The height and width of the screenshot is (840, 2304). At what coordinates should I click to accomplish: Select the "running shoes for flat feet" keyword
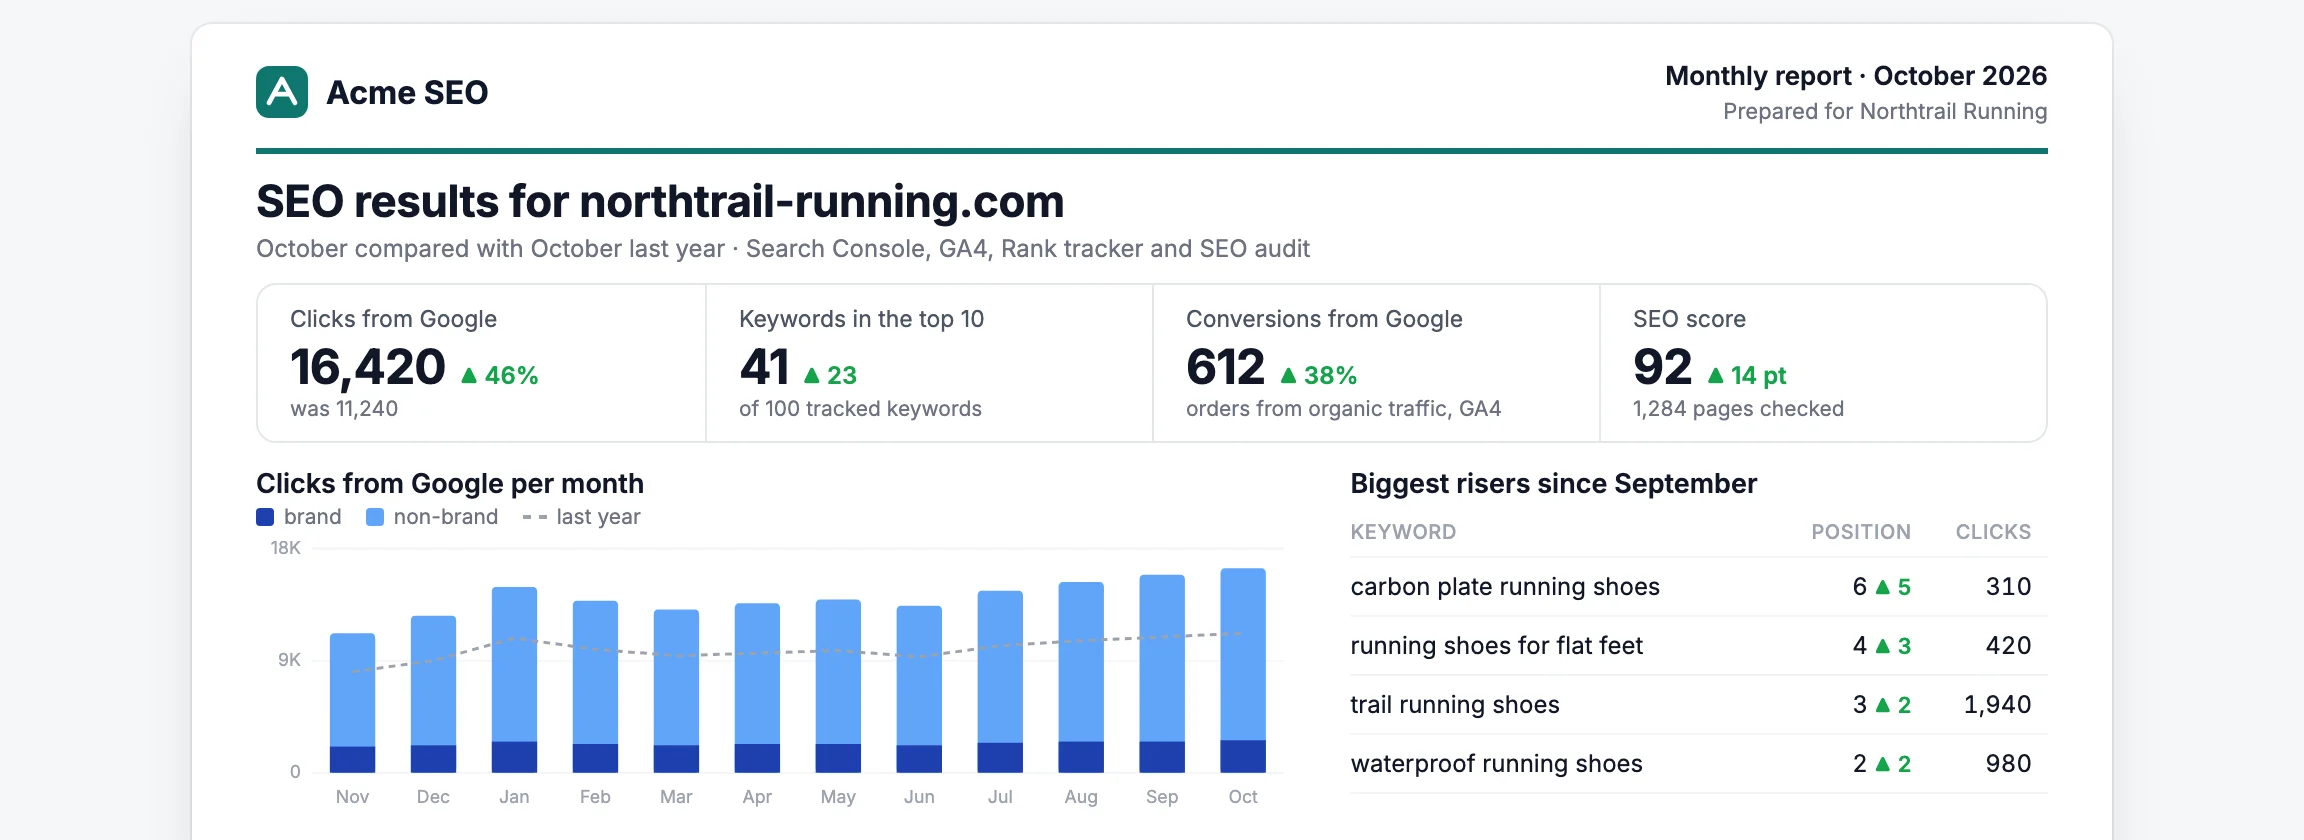point(1496,646)
